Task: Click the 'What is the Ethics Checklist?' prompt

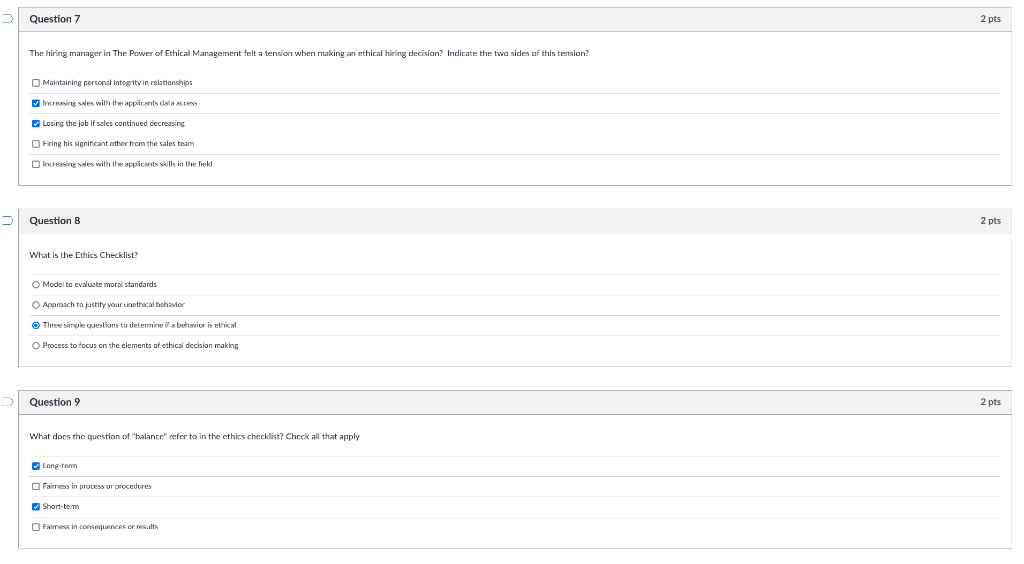Action: coord(84,255)
